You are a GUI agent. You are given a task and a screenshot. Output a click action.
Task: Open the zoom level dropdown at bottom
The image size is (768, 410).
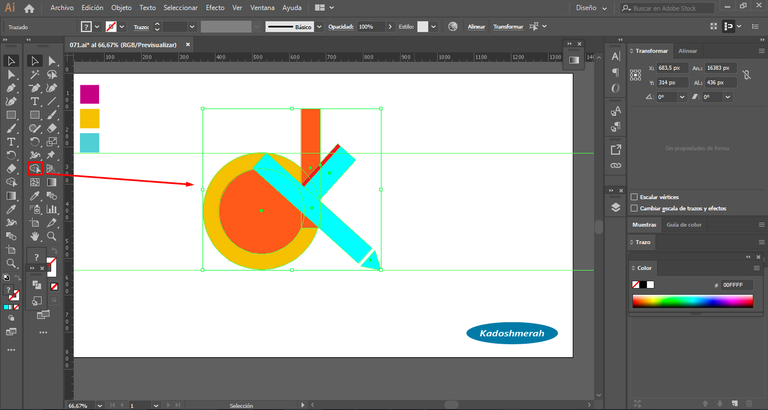(100, 406)
